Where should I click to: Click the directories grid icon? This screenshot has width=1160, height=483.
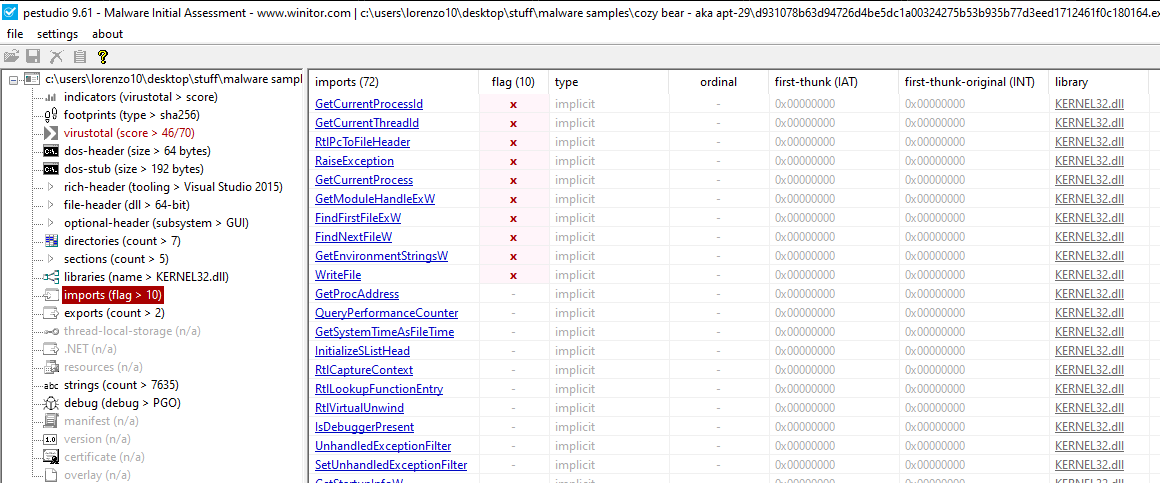click(51, 240)
